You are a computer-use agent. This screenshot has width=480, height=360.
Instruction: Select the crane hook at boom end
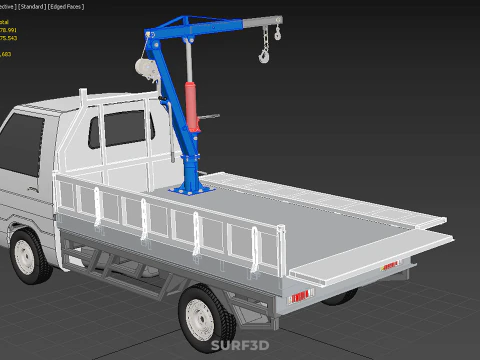click(264, 55)
